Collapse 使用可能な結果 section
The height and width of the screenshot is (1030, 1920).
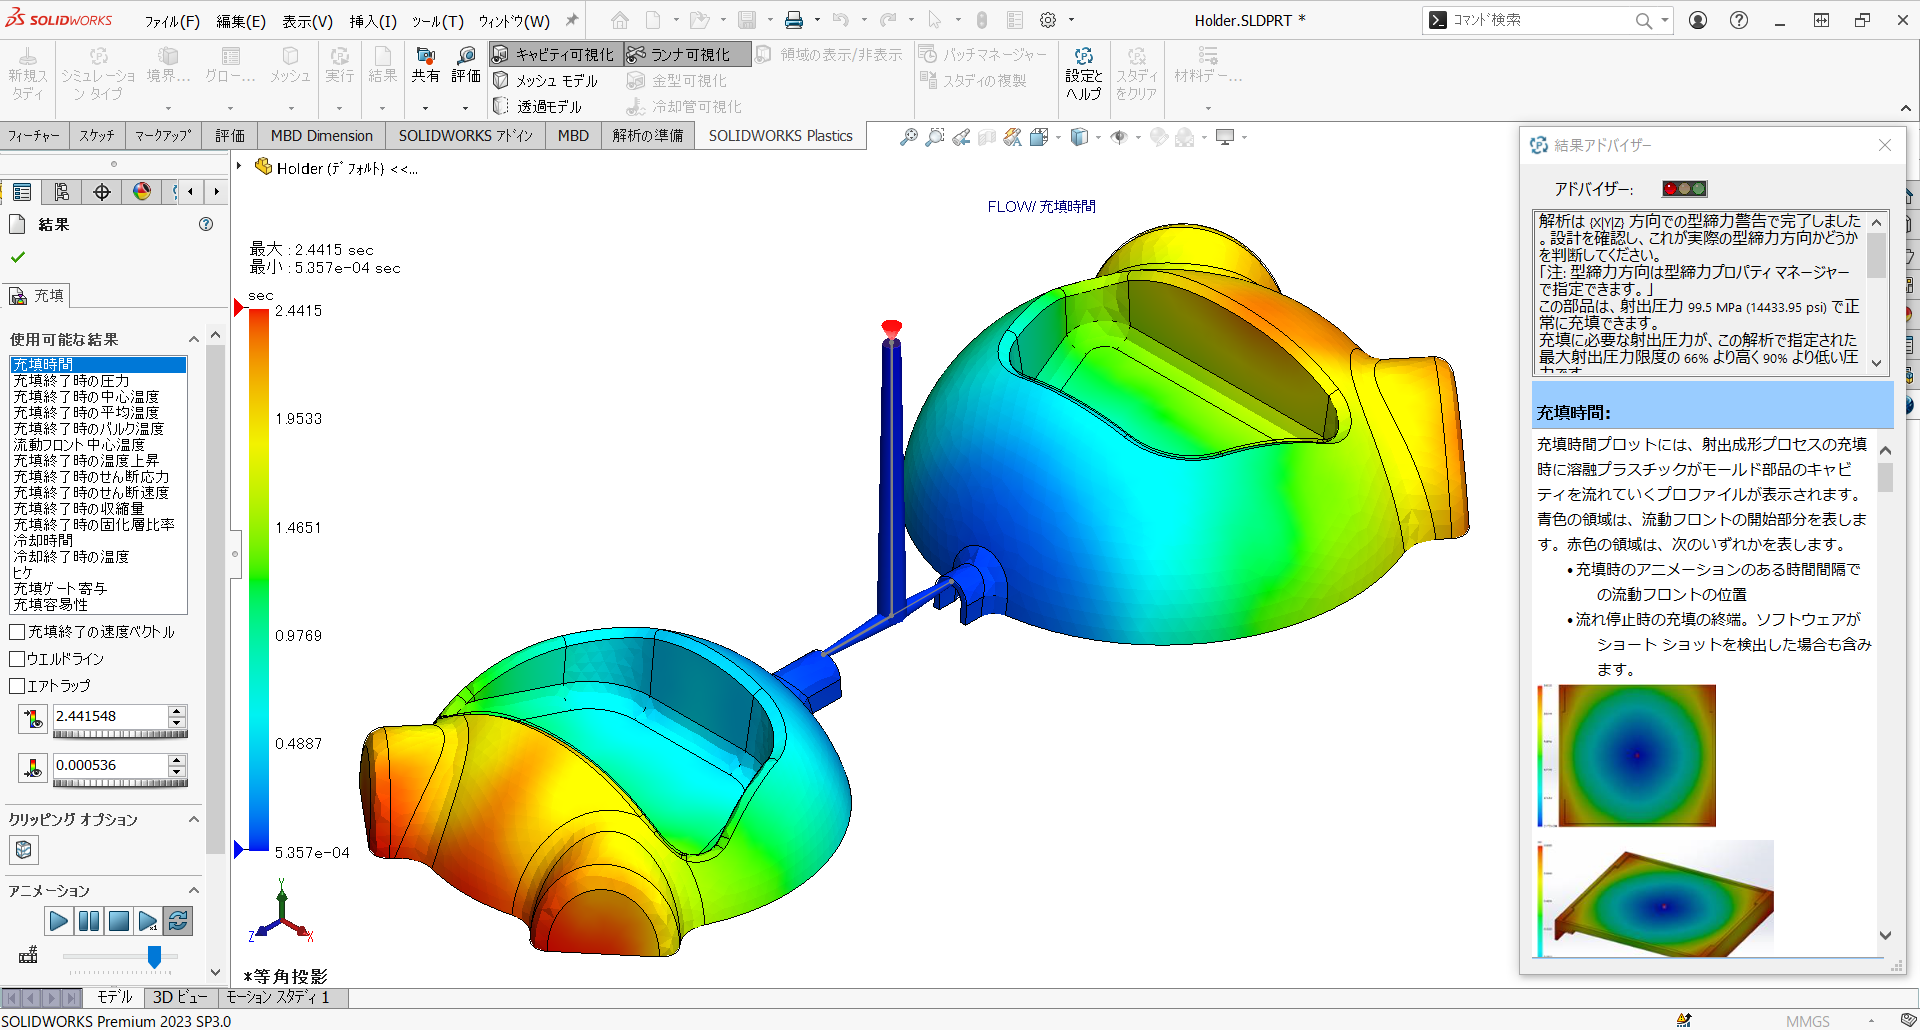pyautogui.click(x=194, y=339)
